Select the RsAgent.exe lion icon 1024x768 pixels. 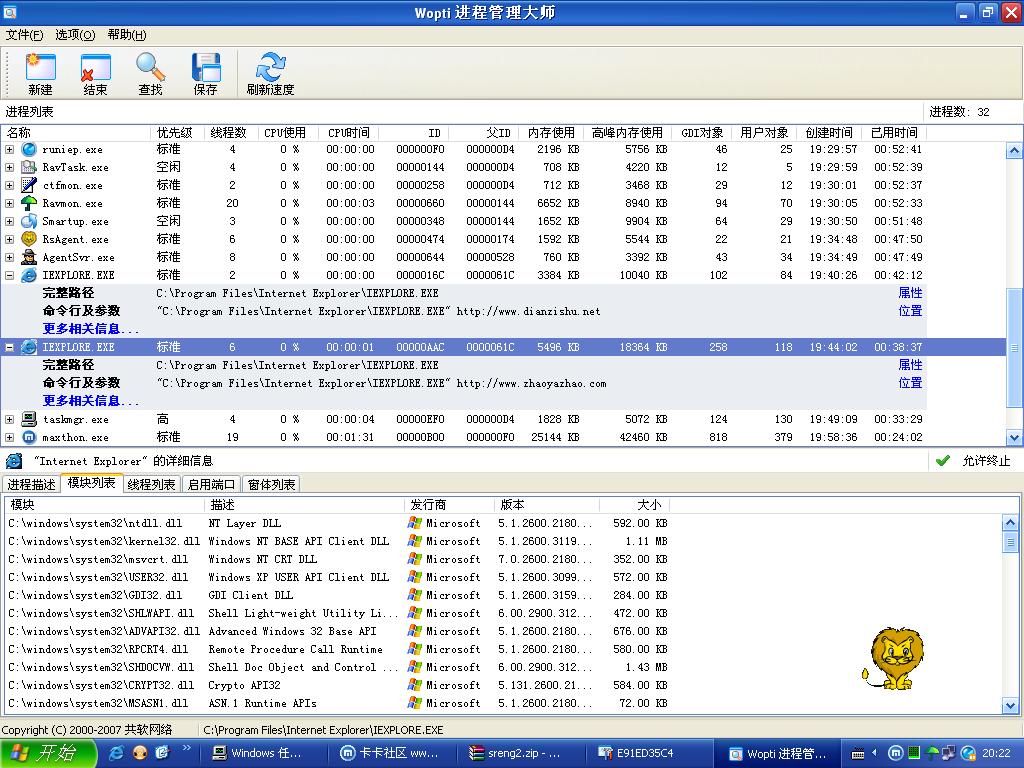coord(29,239)
